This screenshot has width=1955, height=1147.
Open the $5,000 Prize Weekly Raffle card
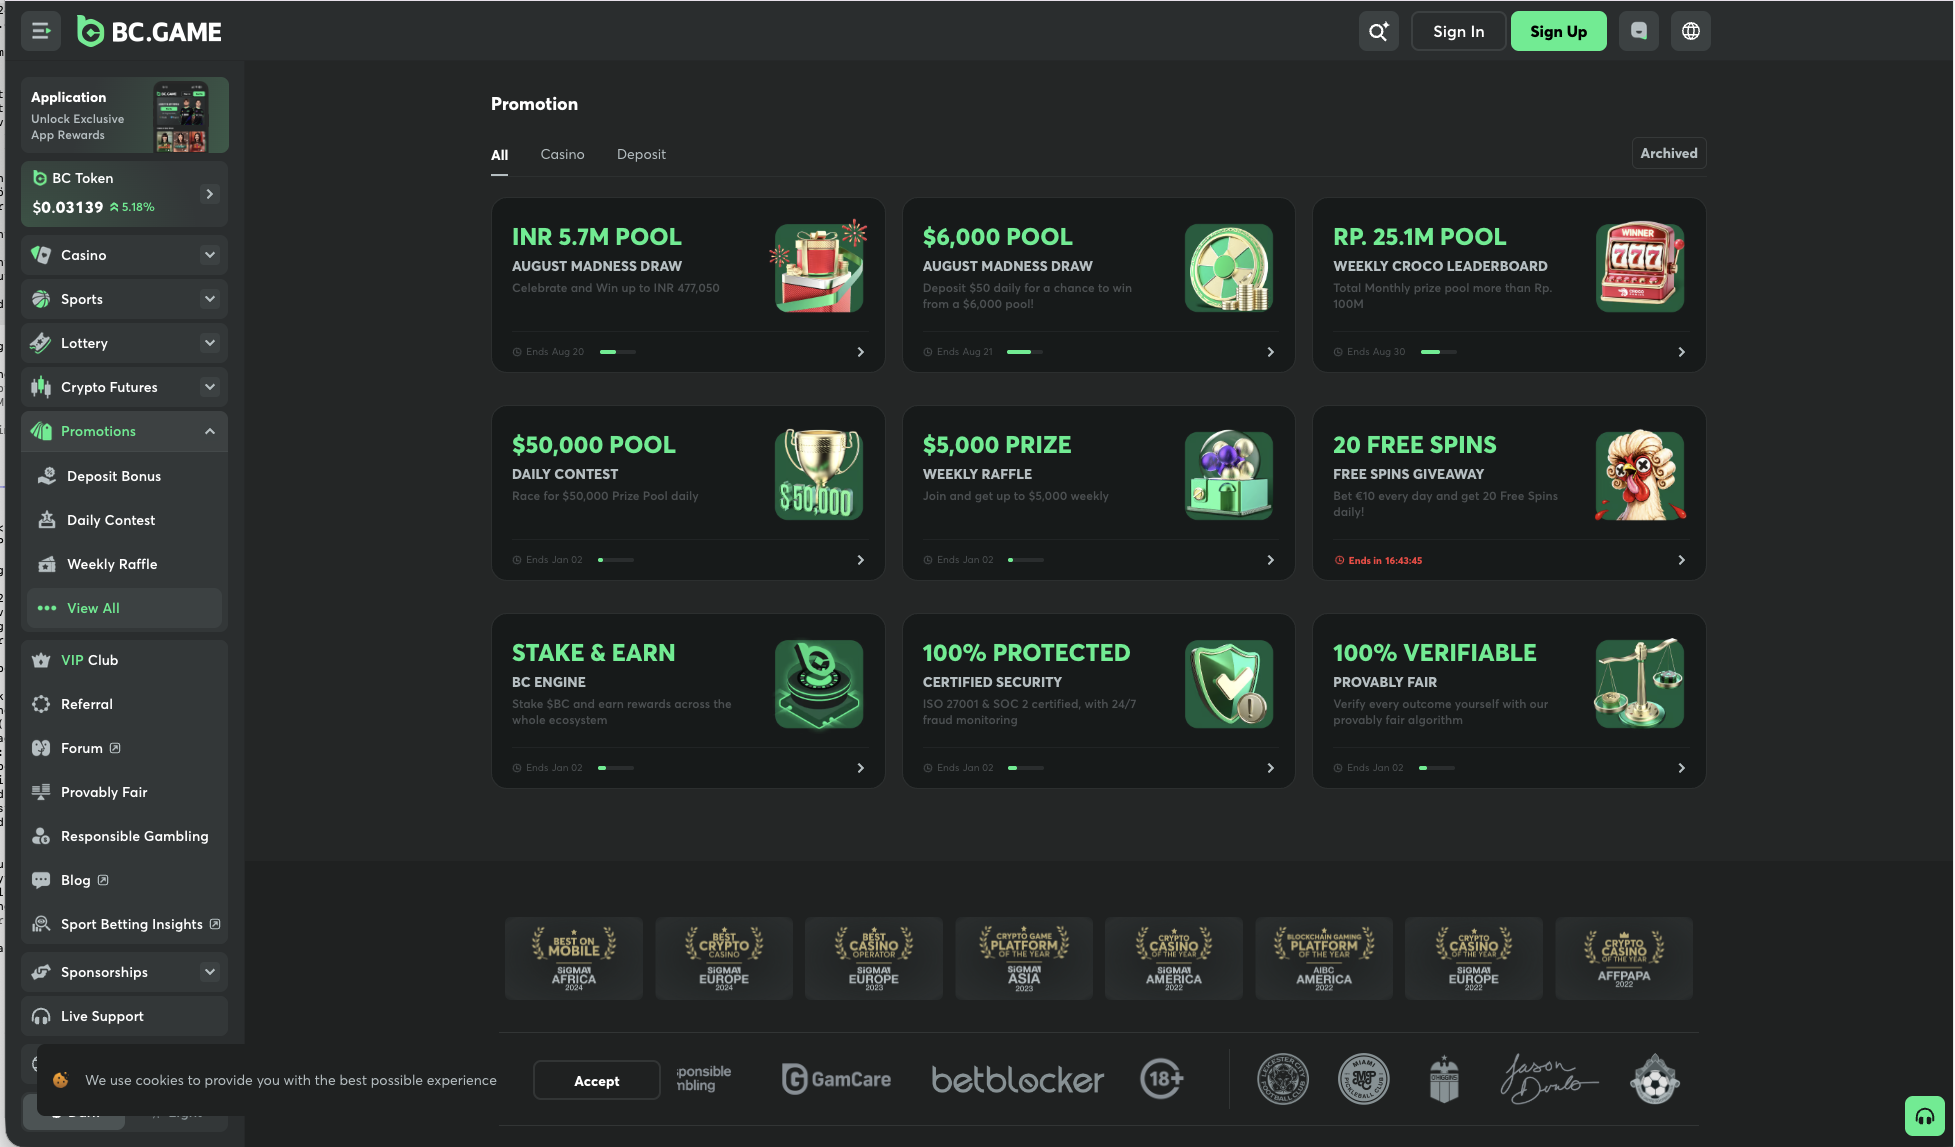pyautogui.click(x=1098, y=493)
